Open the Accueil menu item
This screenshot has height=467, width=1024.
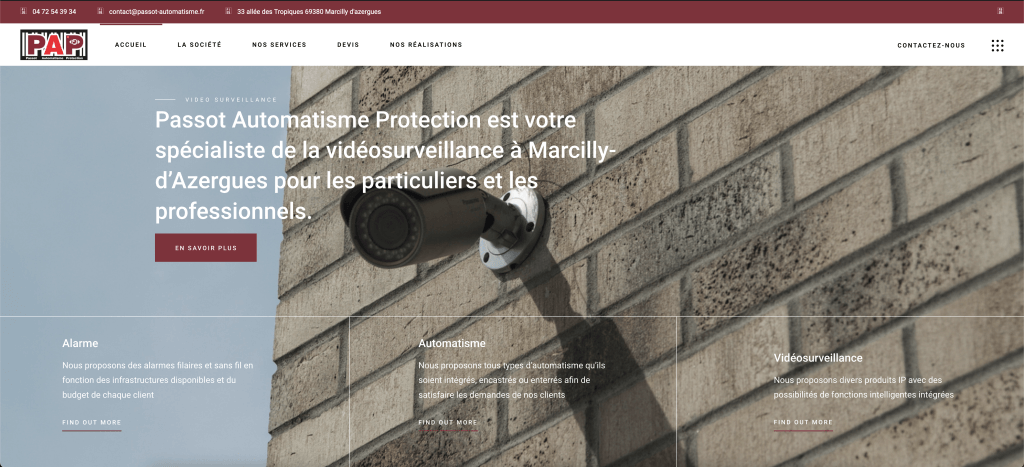click(131, 45)
